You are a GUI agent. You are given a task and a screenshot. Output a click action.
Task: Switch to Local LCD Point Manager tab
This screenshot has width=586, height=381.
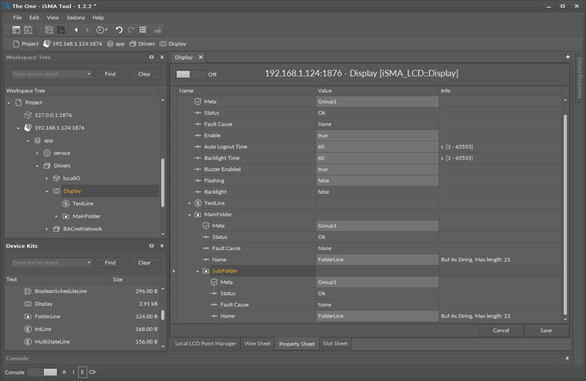(205, 344)
